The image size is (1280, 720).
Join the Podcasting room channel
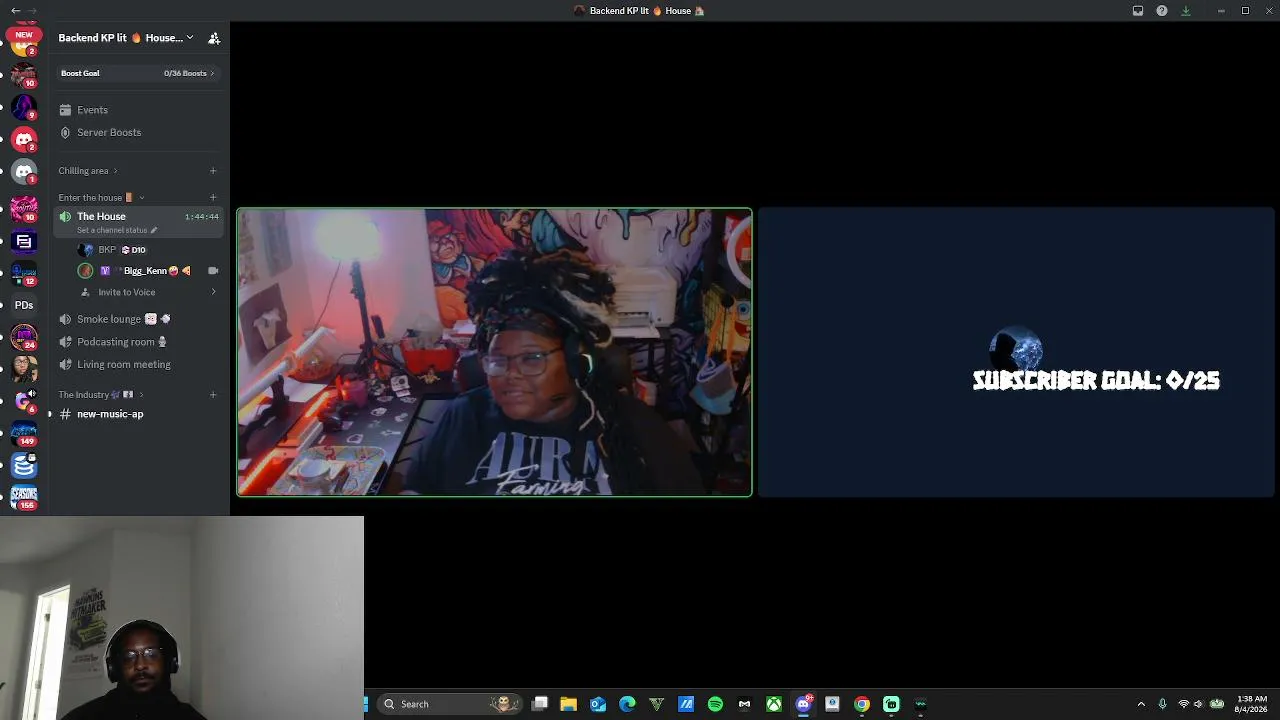point(115,342)
